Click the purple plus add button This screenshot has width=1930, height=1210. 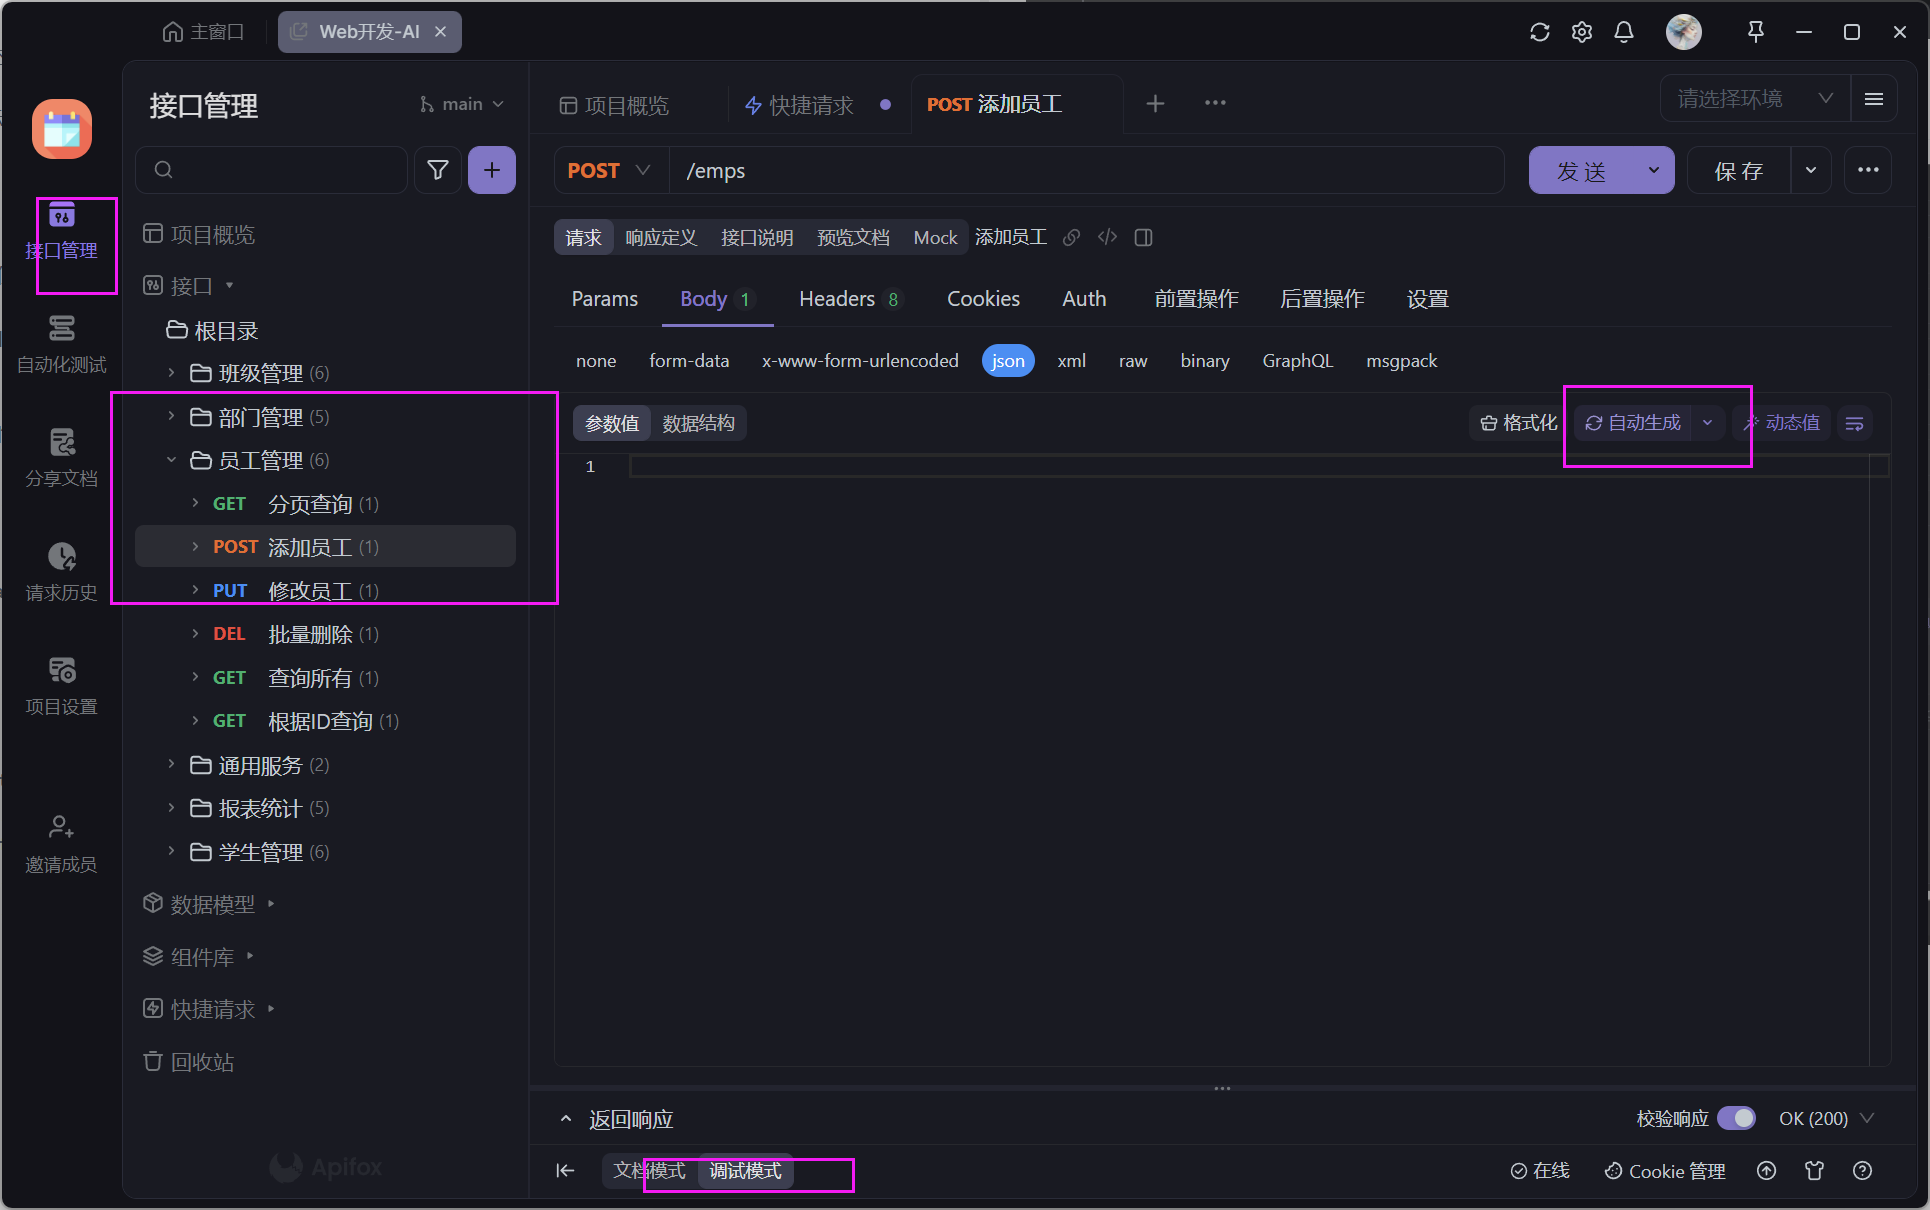click(491, 170)
